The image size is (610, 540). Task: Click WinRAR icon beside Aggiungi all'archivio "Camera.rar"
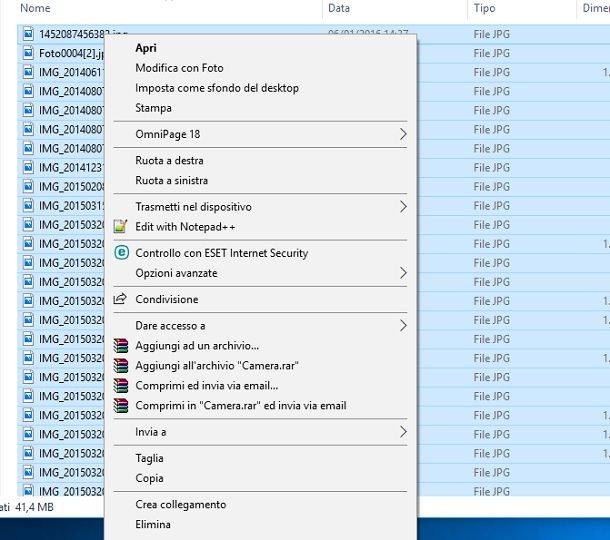point(121,365)
